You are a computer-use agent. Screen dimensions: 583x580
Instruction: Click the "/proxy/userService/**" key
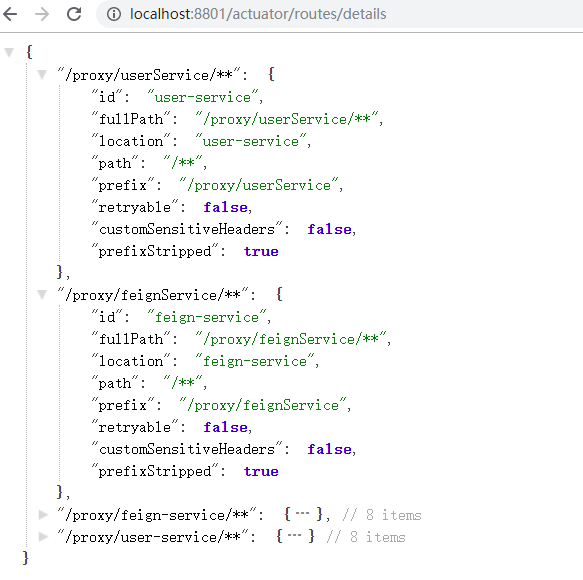coord(149,75)
